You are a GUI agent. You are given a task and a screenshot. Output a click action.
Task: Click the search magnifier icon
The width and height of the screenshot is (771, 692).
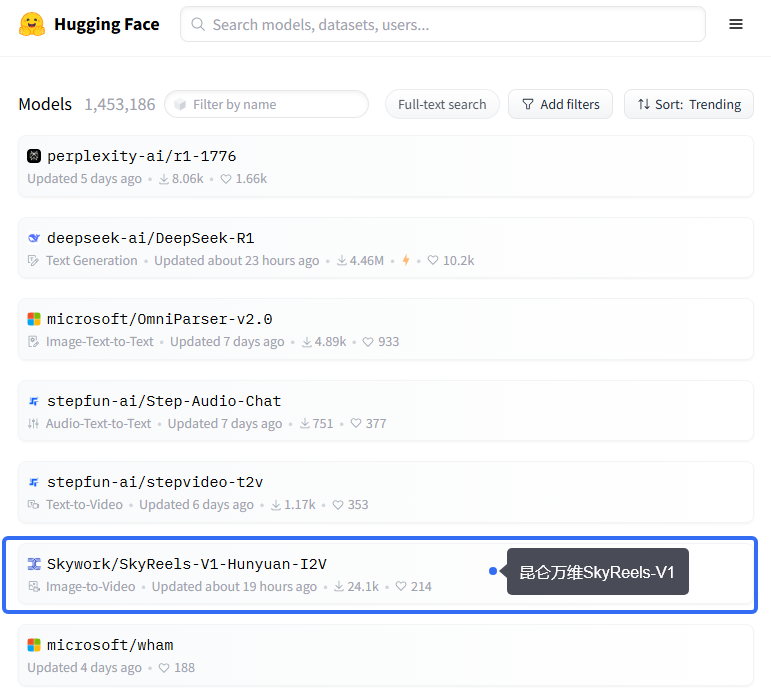click(x=198, y=24)
